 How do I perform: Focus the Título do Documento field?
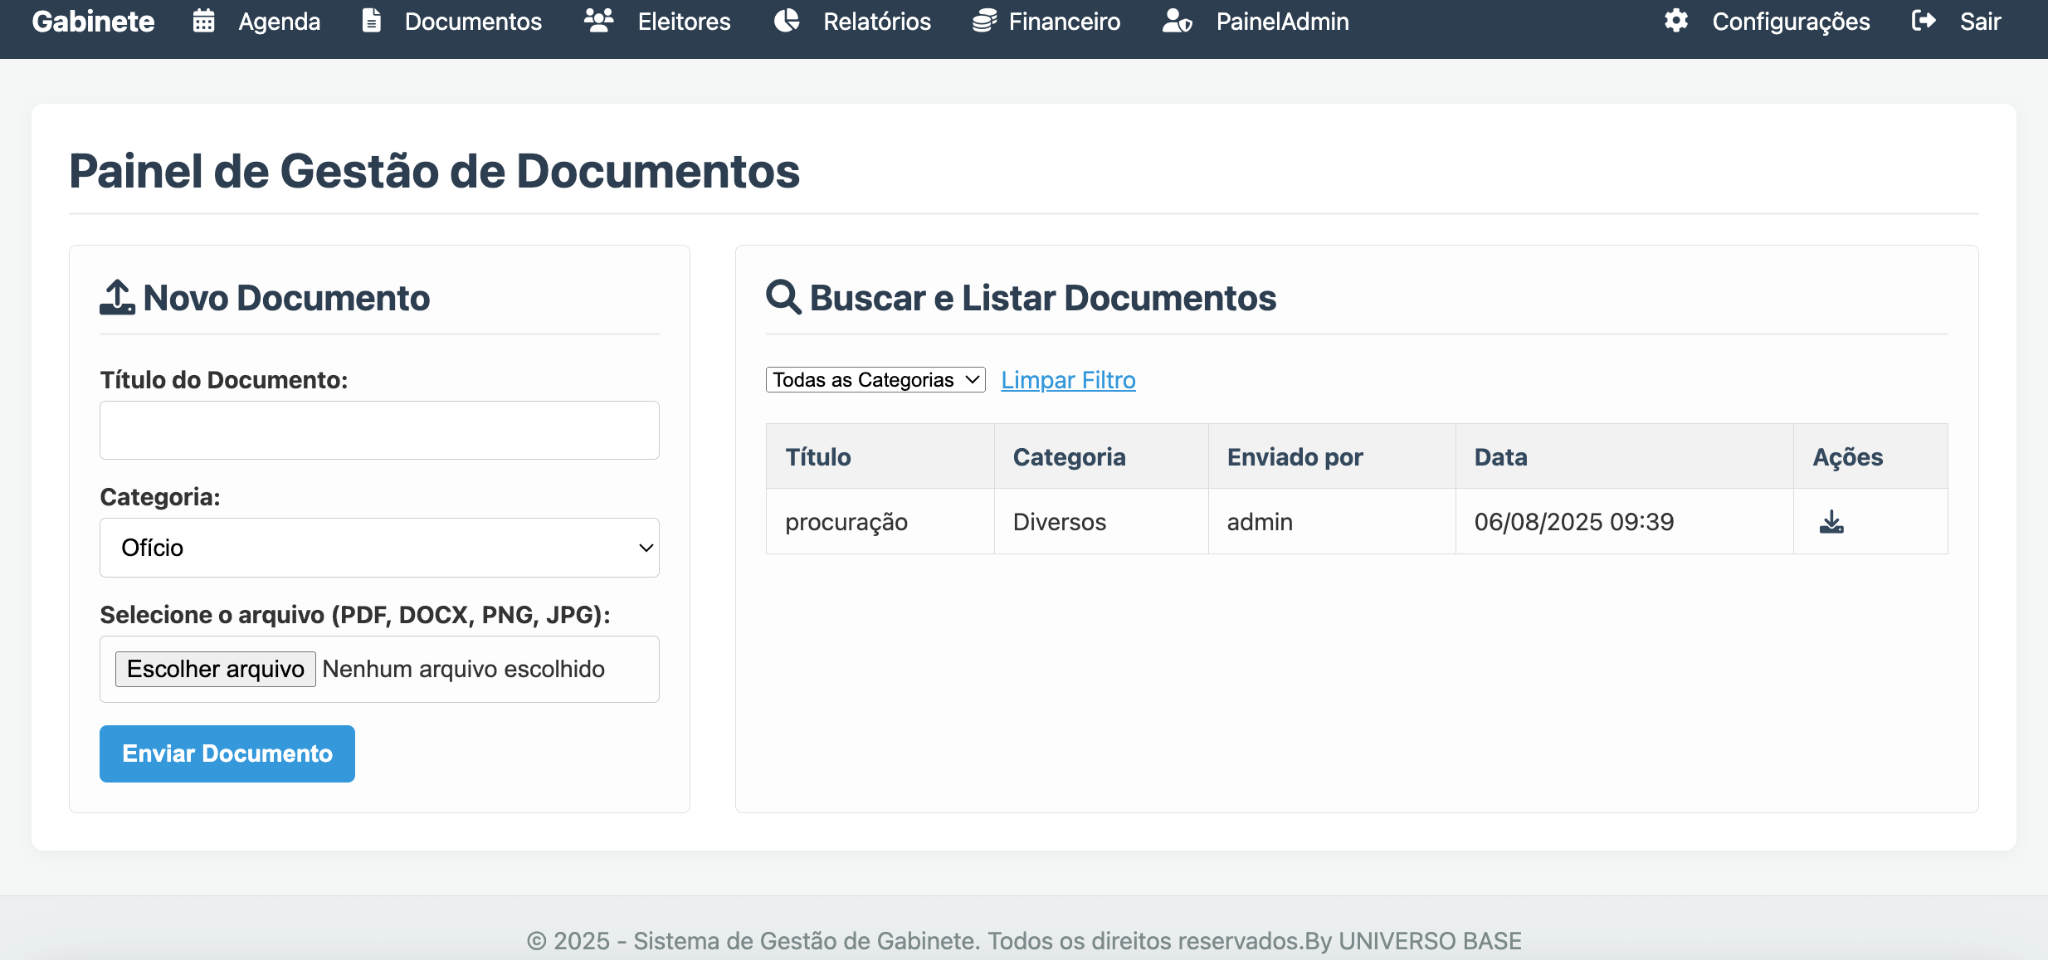(379, 431)
